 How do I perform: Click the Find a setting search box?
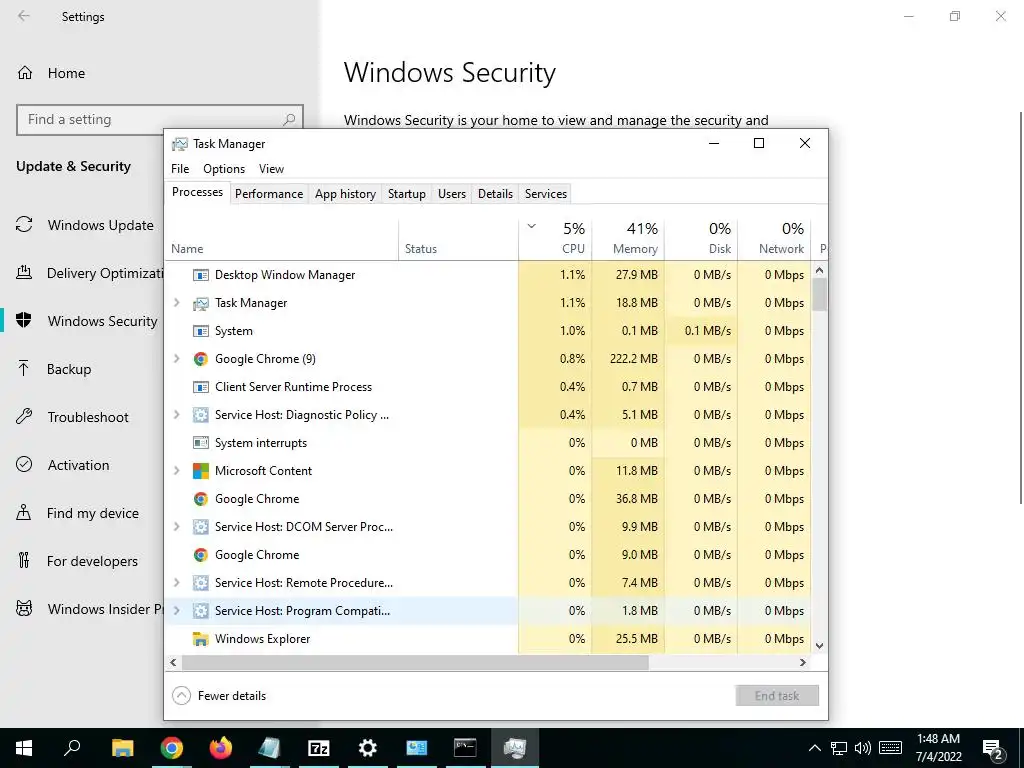[160, 120]
